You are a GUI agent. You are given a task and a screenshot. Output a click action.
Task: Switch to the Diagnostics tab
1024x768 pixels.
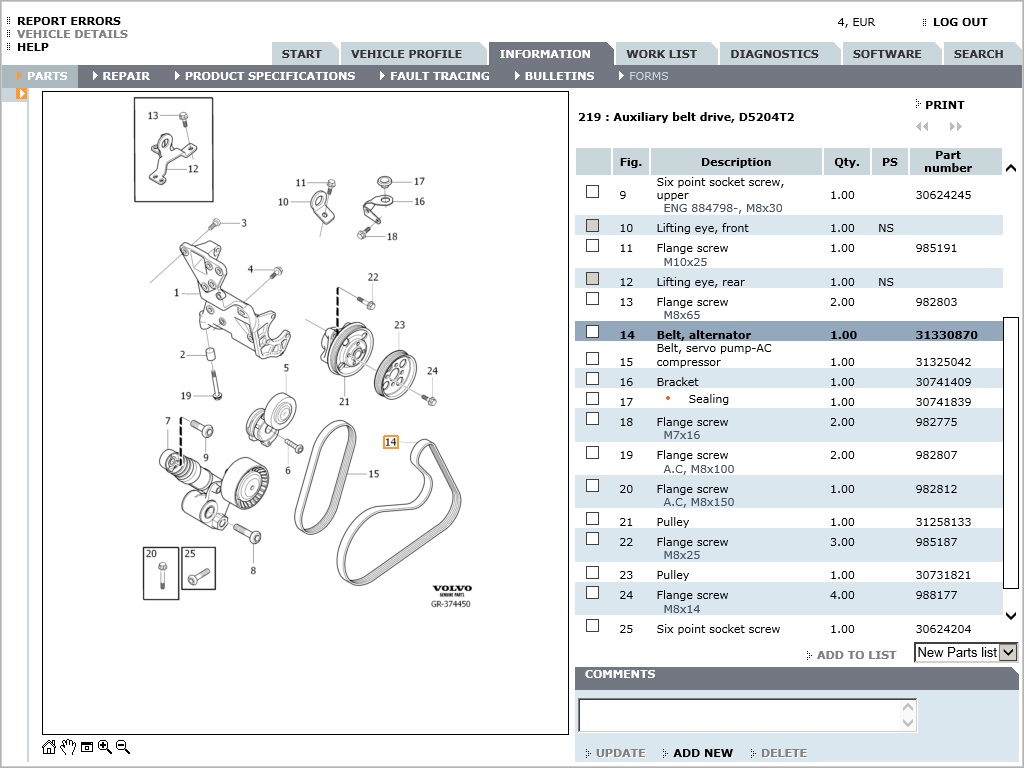pos(774,54)
